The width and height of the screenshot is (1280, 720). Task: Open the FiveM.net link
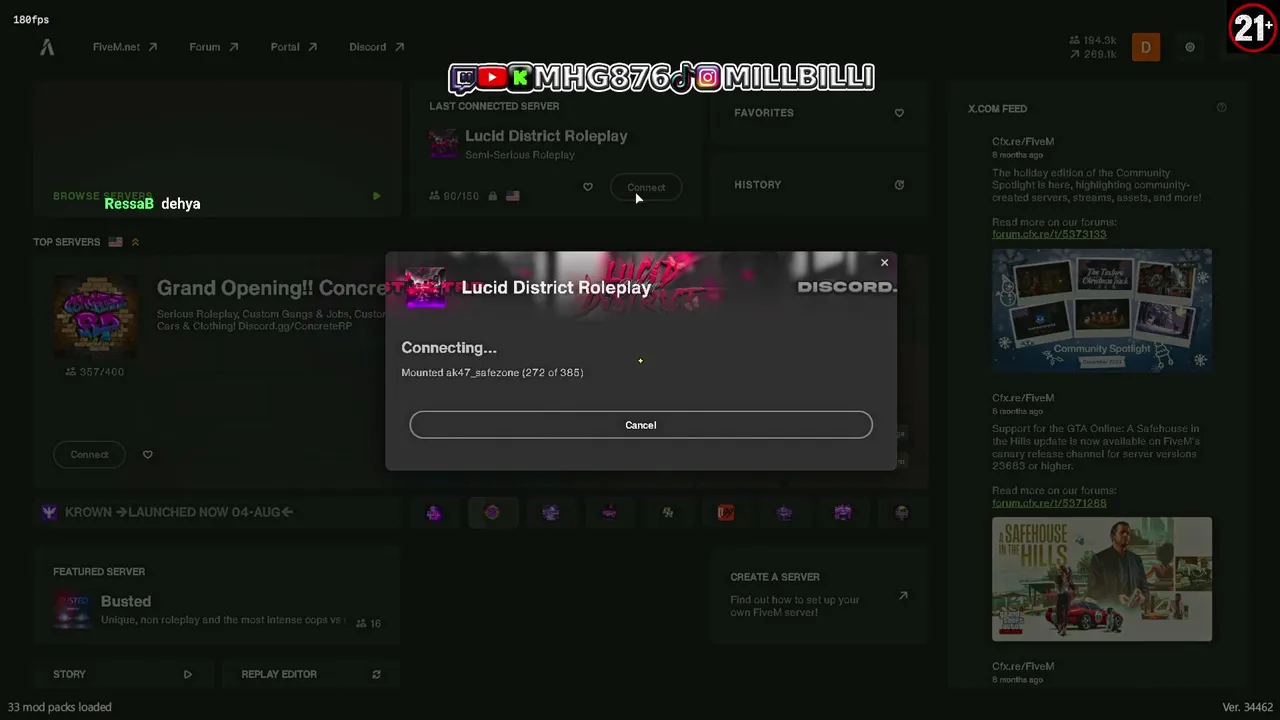coord(125,47)
